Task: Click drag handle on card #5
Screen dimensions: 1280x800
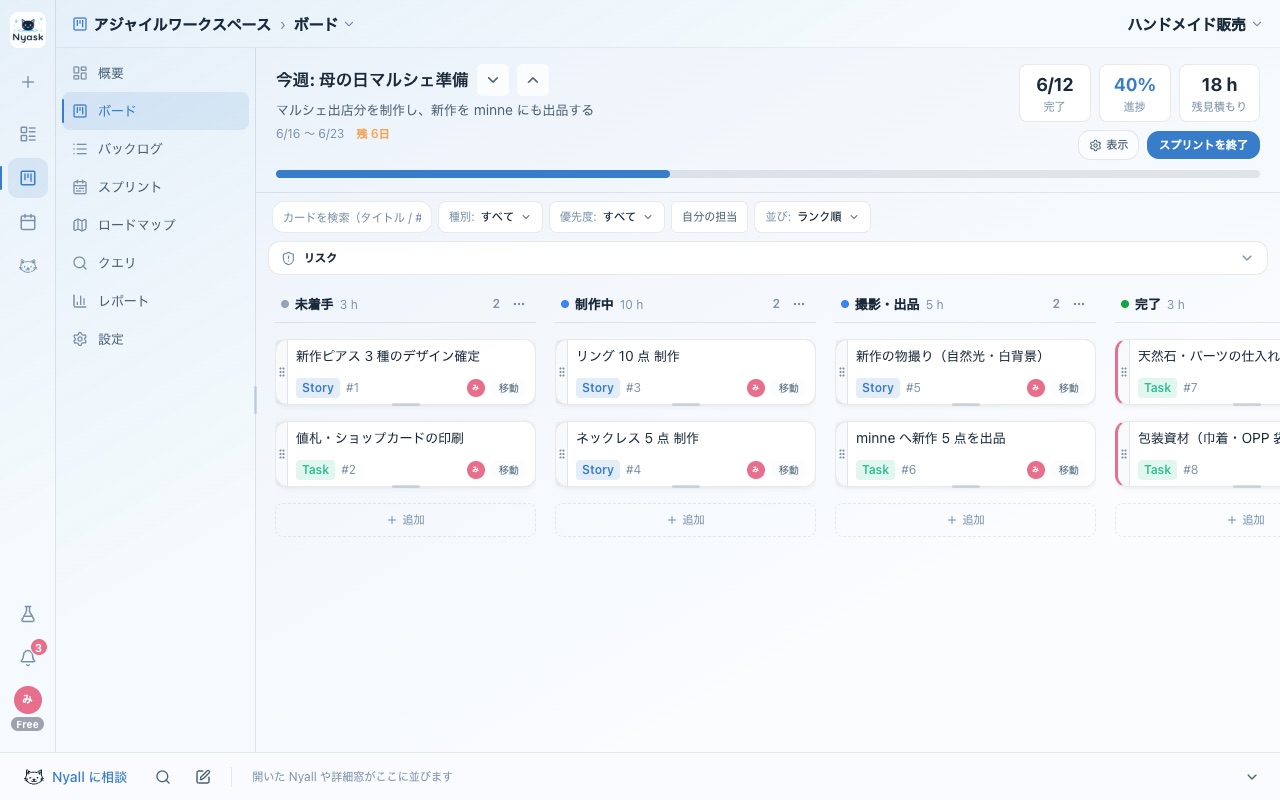Action: pos(842,372)
